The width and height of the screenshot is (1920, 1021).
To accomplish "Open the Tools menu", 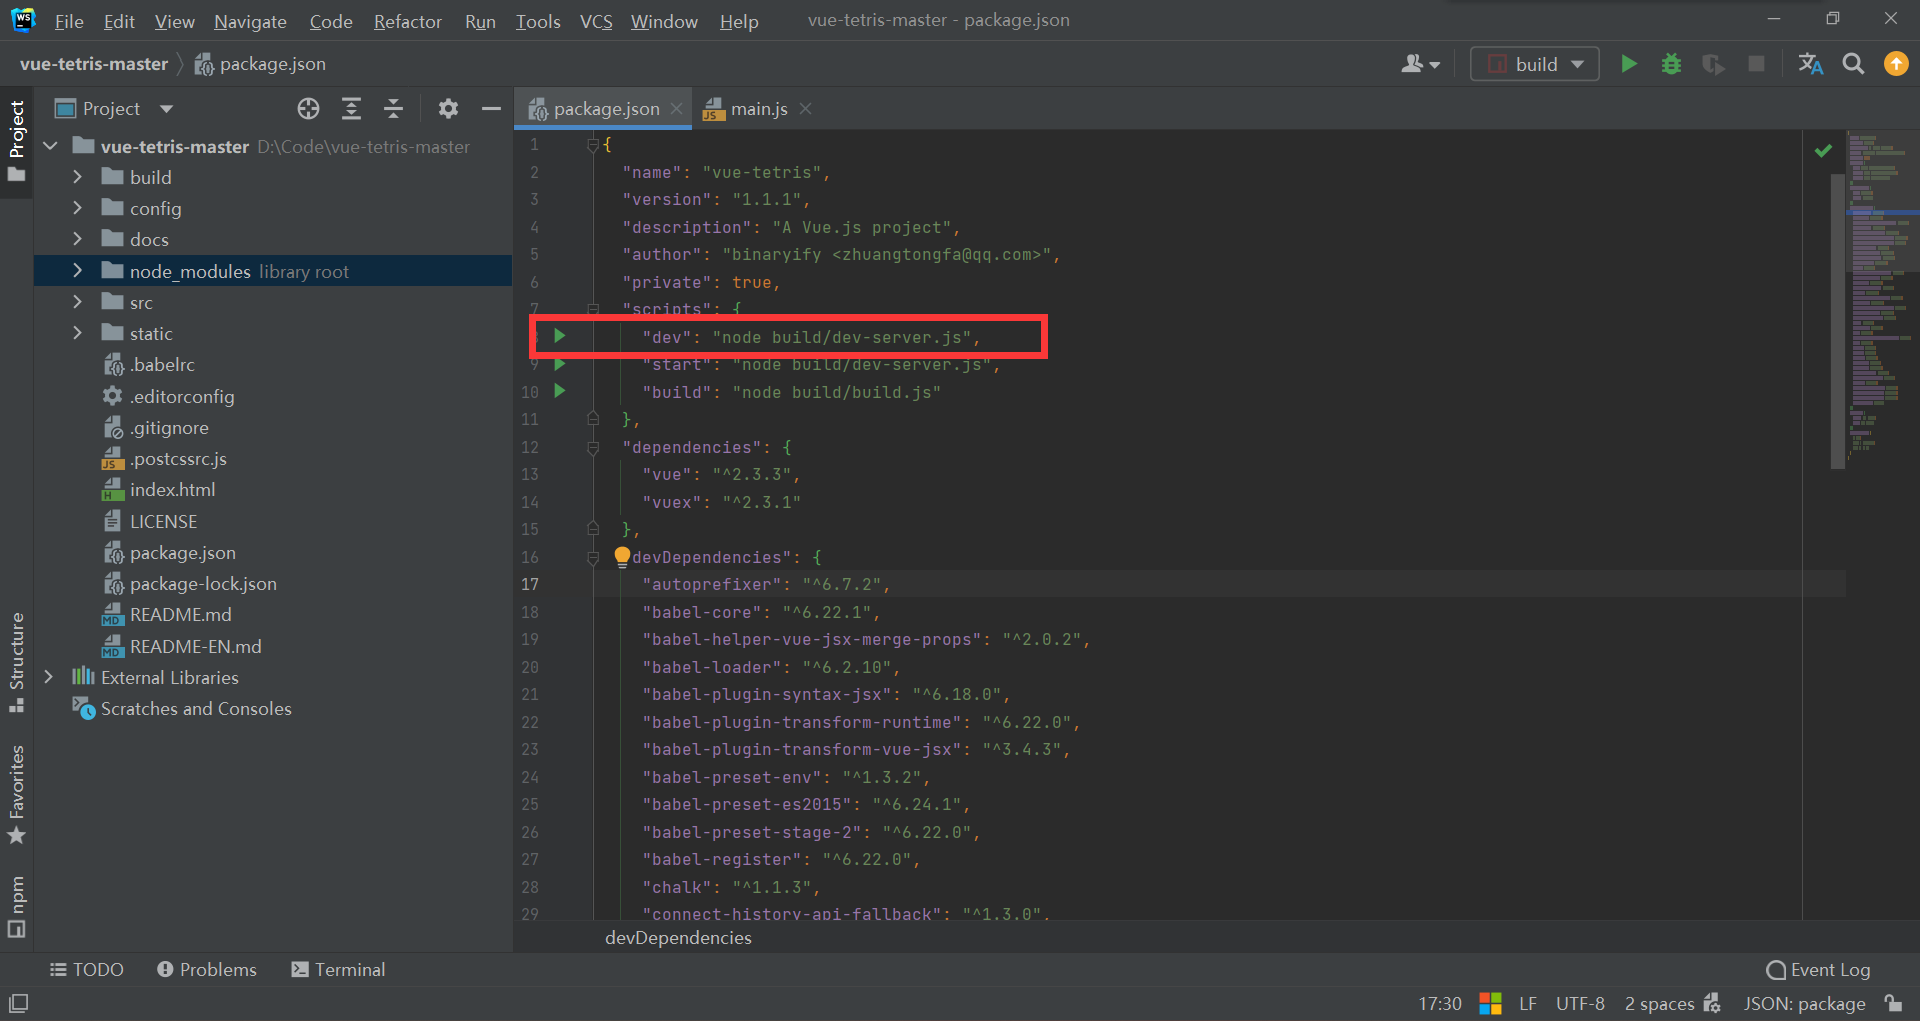I will tap(538, 21).
